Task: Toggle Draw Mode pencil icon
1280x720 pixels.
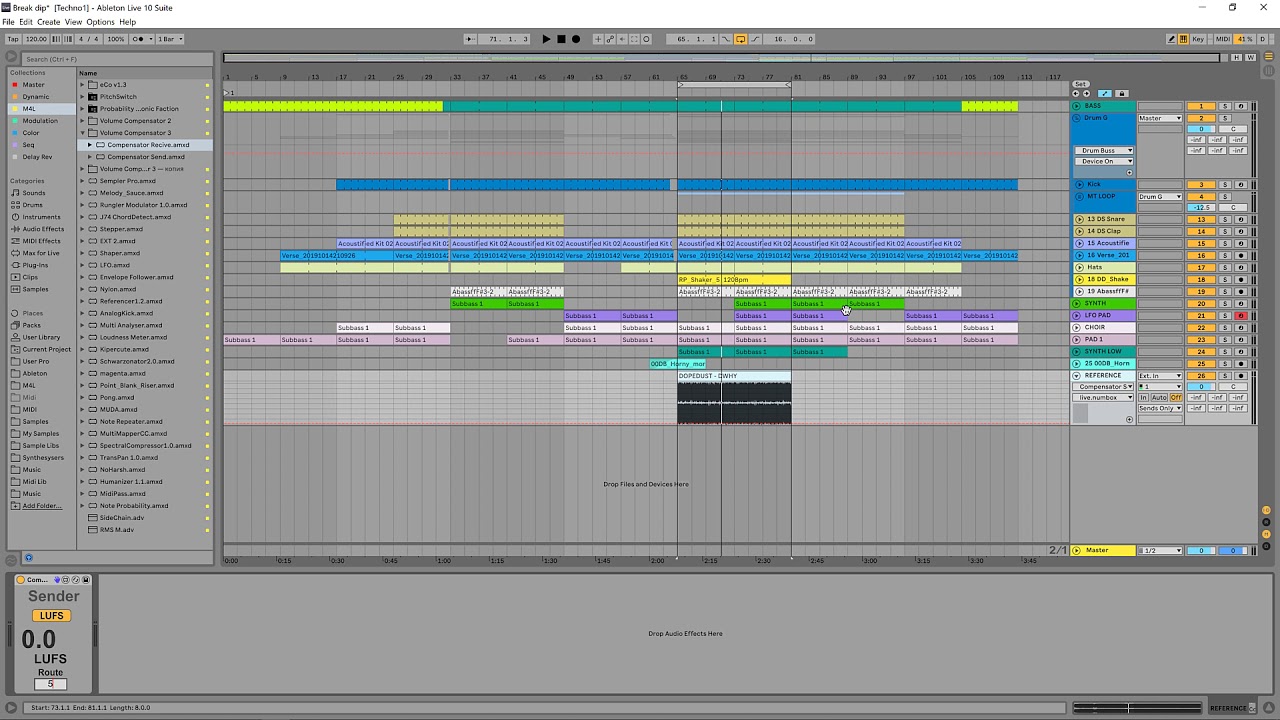Action: tap(1171, 39)
